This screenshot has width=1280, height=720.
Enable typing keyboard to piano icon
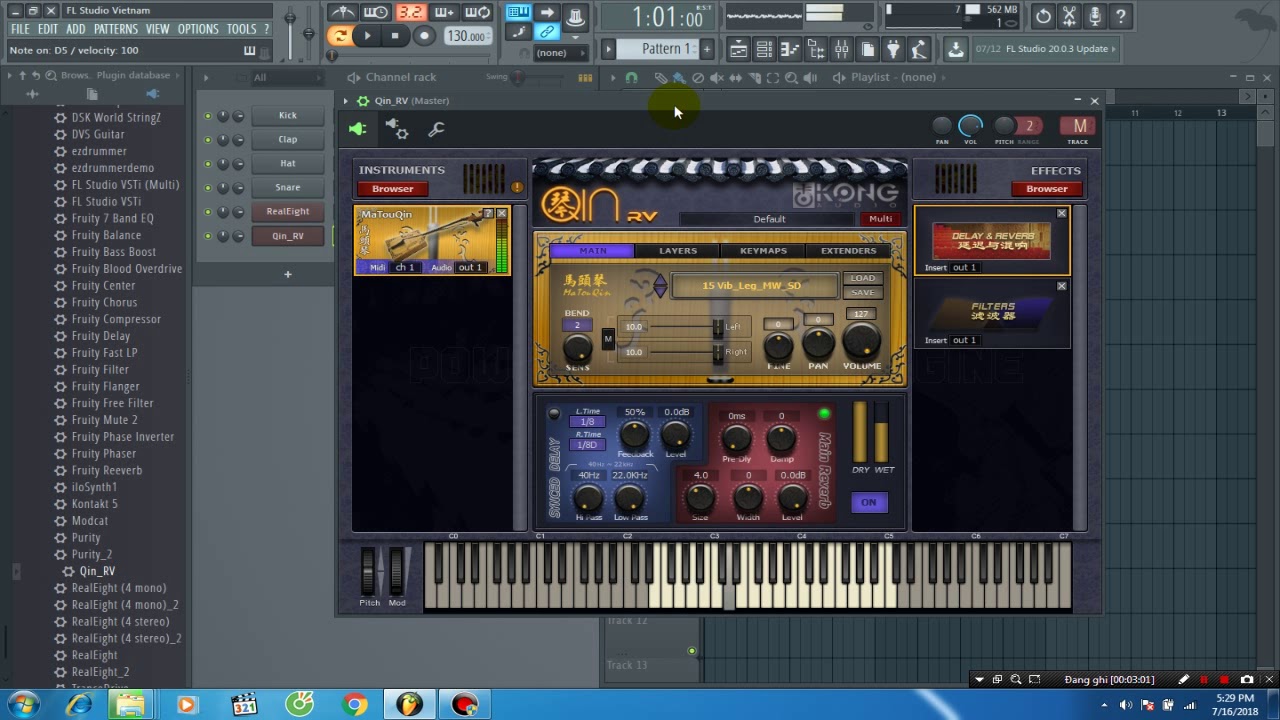[x=518, y=13]
